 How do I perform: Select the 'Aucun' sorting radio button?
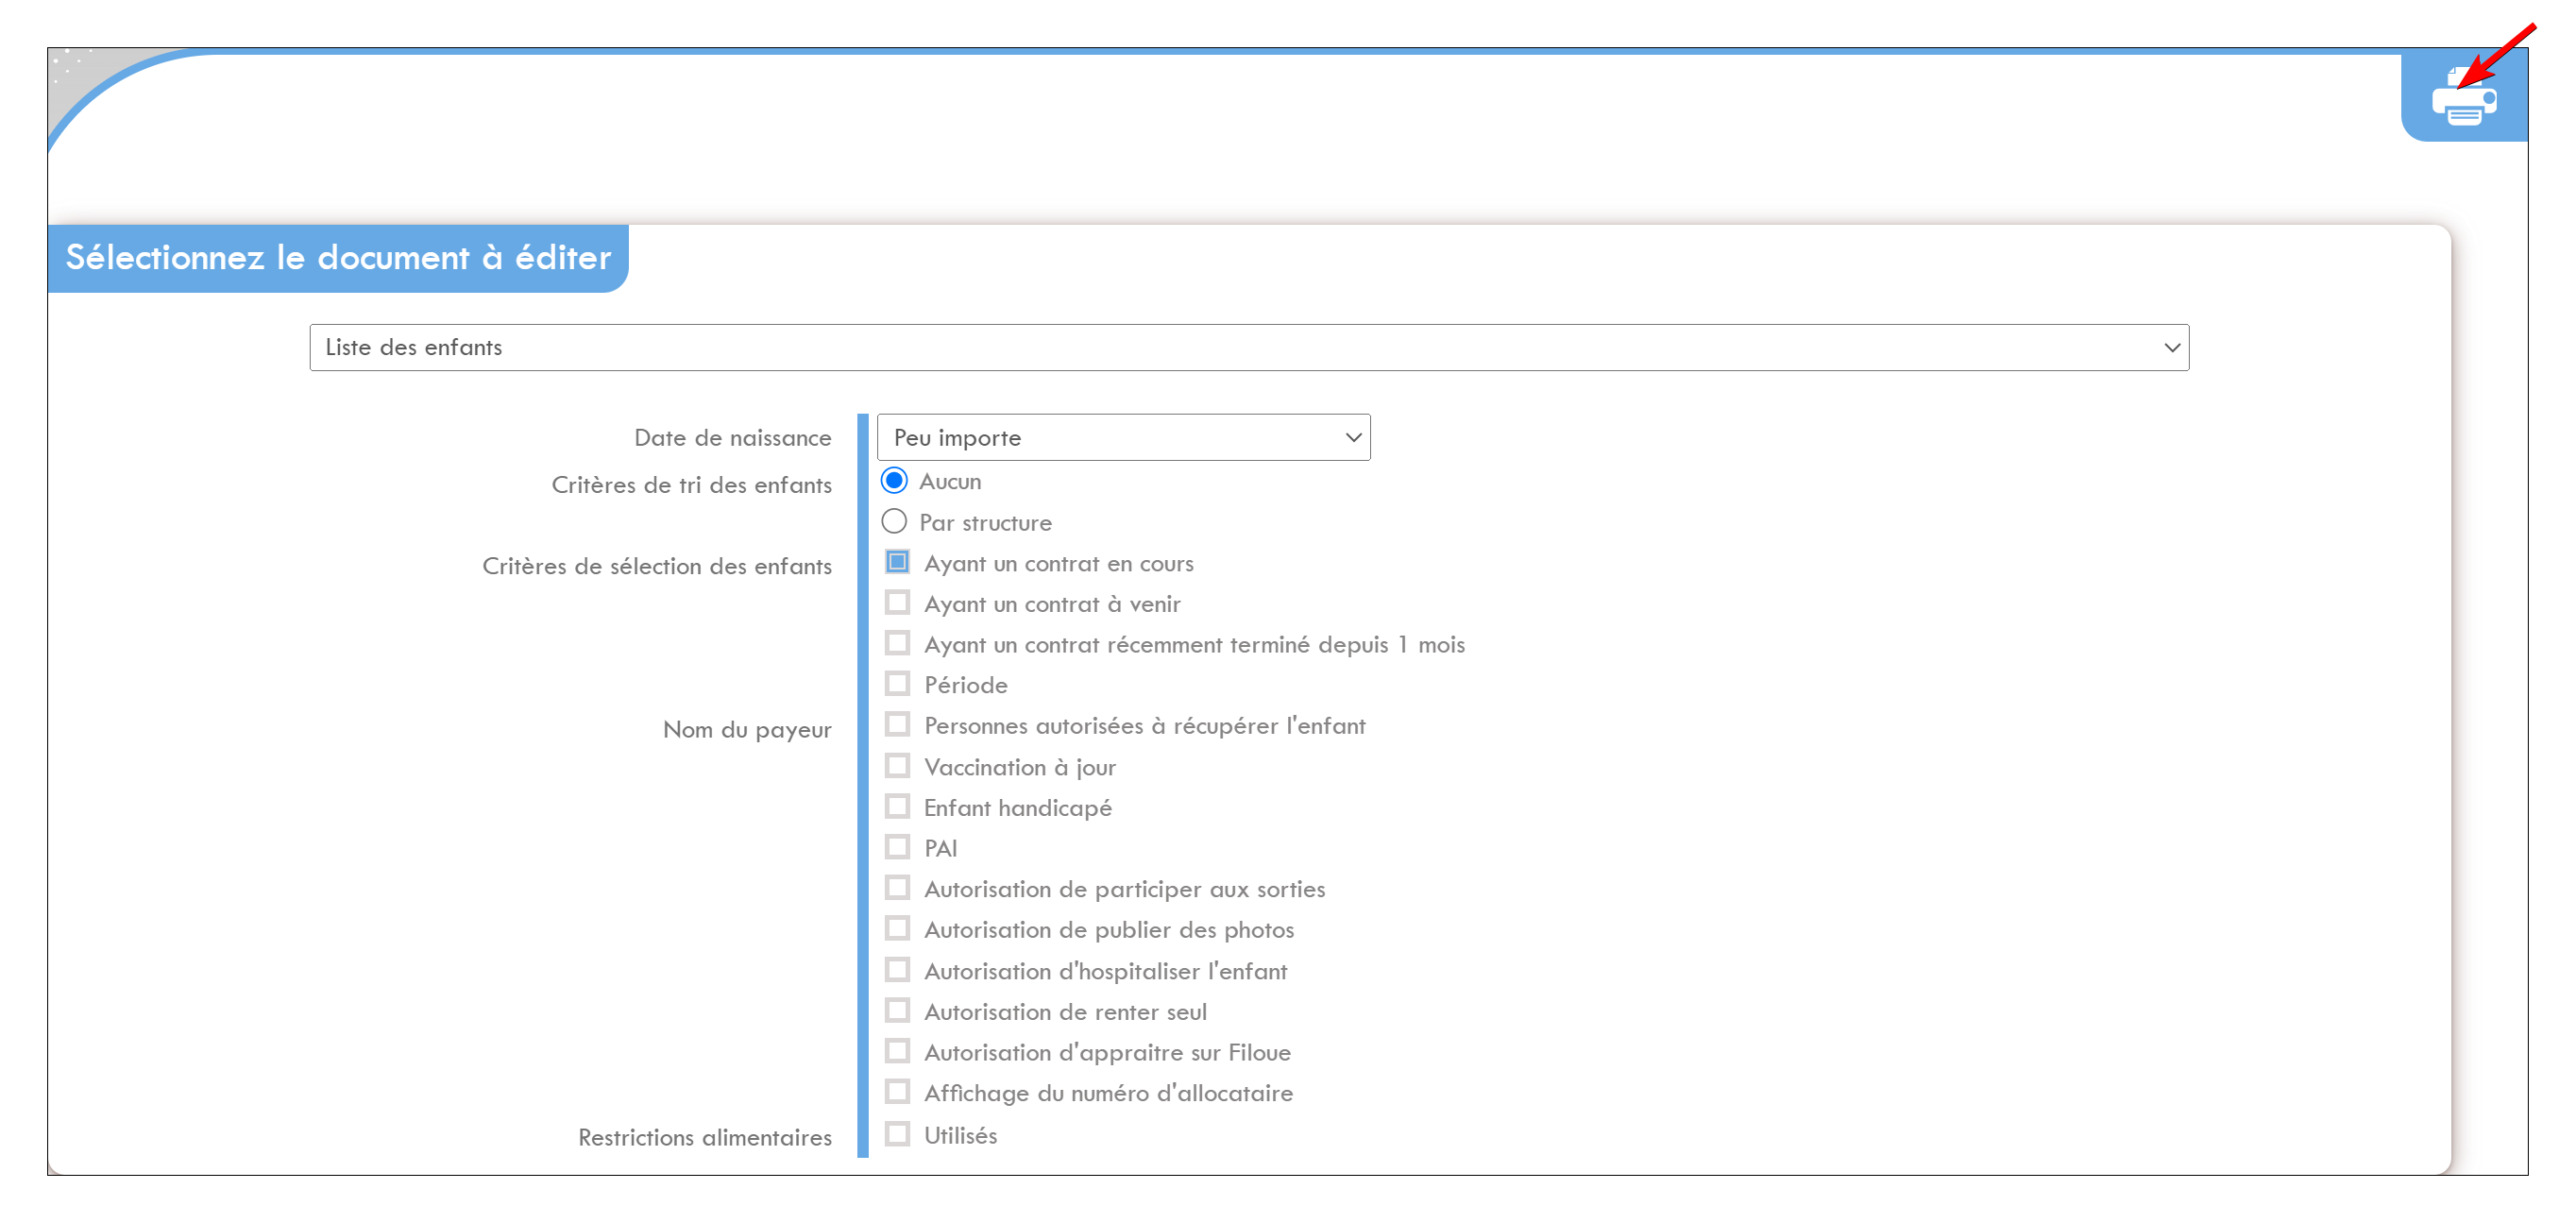tap(894, 481)
